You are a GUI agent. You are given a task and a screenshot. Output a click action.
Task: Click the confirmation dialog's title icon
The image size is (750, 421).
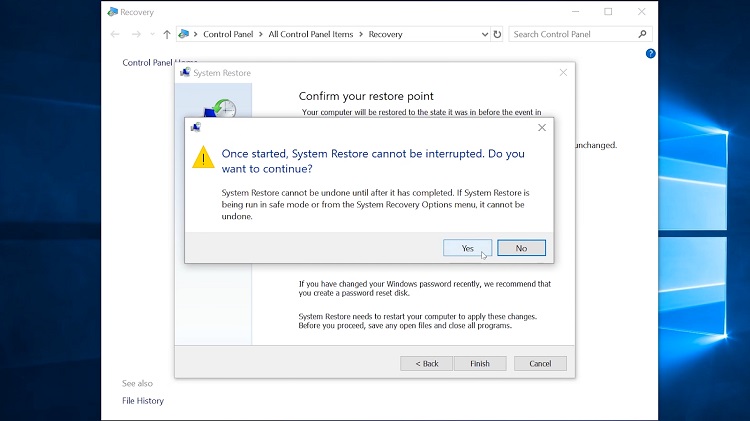click(196, 127)
